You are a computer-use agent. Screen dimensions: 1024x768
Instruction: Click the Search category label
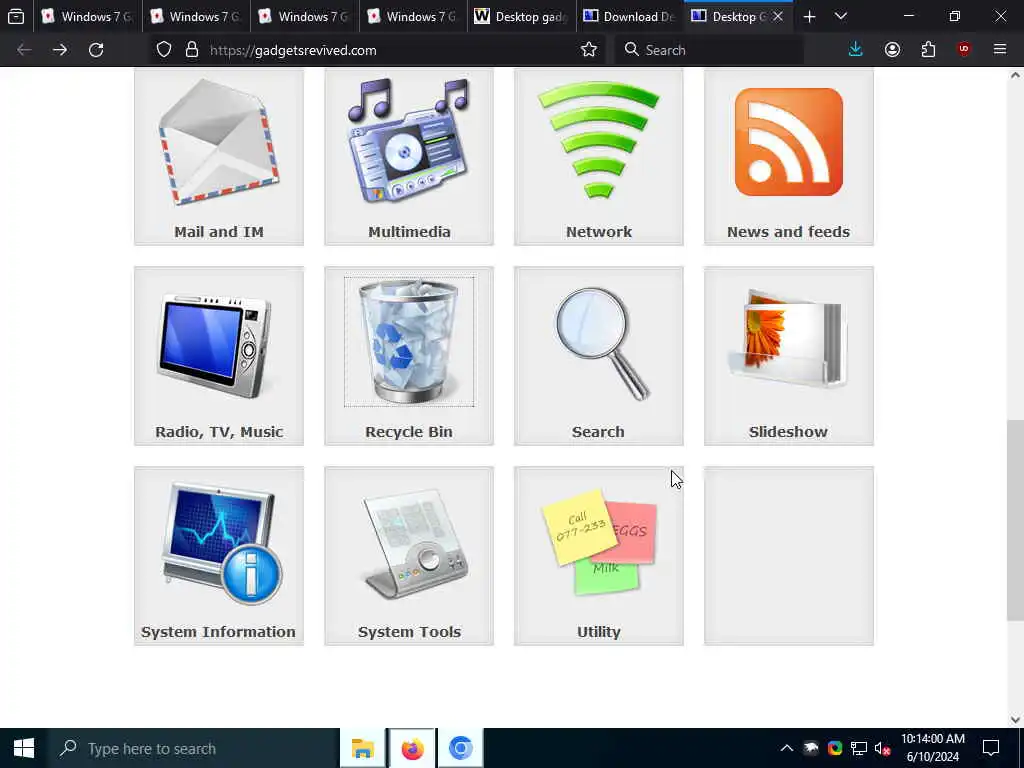[598, 432]
